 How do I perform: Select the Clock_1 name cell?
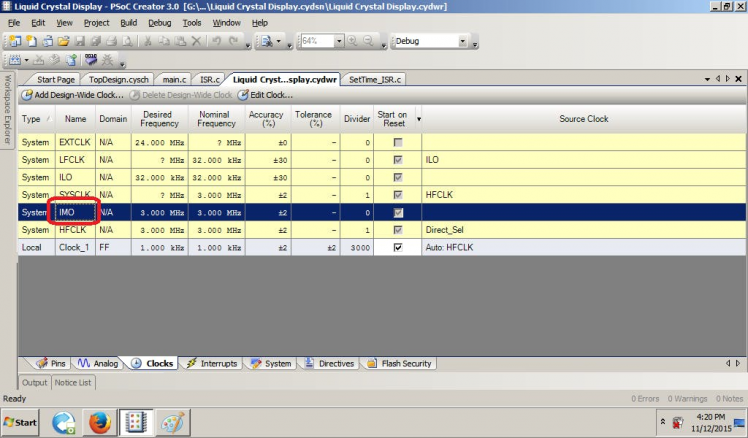pos(75,247)
